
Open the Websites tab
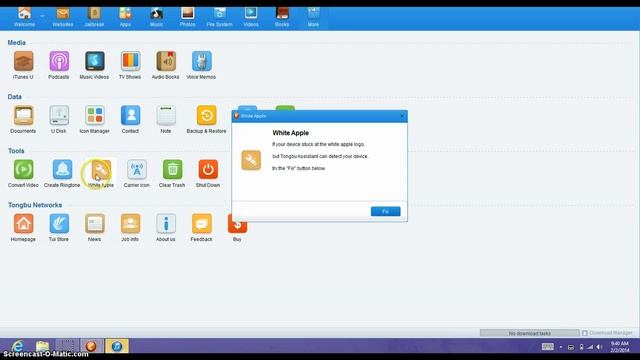[x=62, y=18]
